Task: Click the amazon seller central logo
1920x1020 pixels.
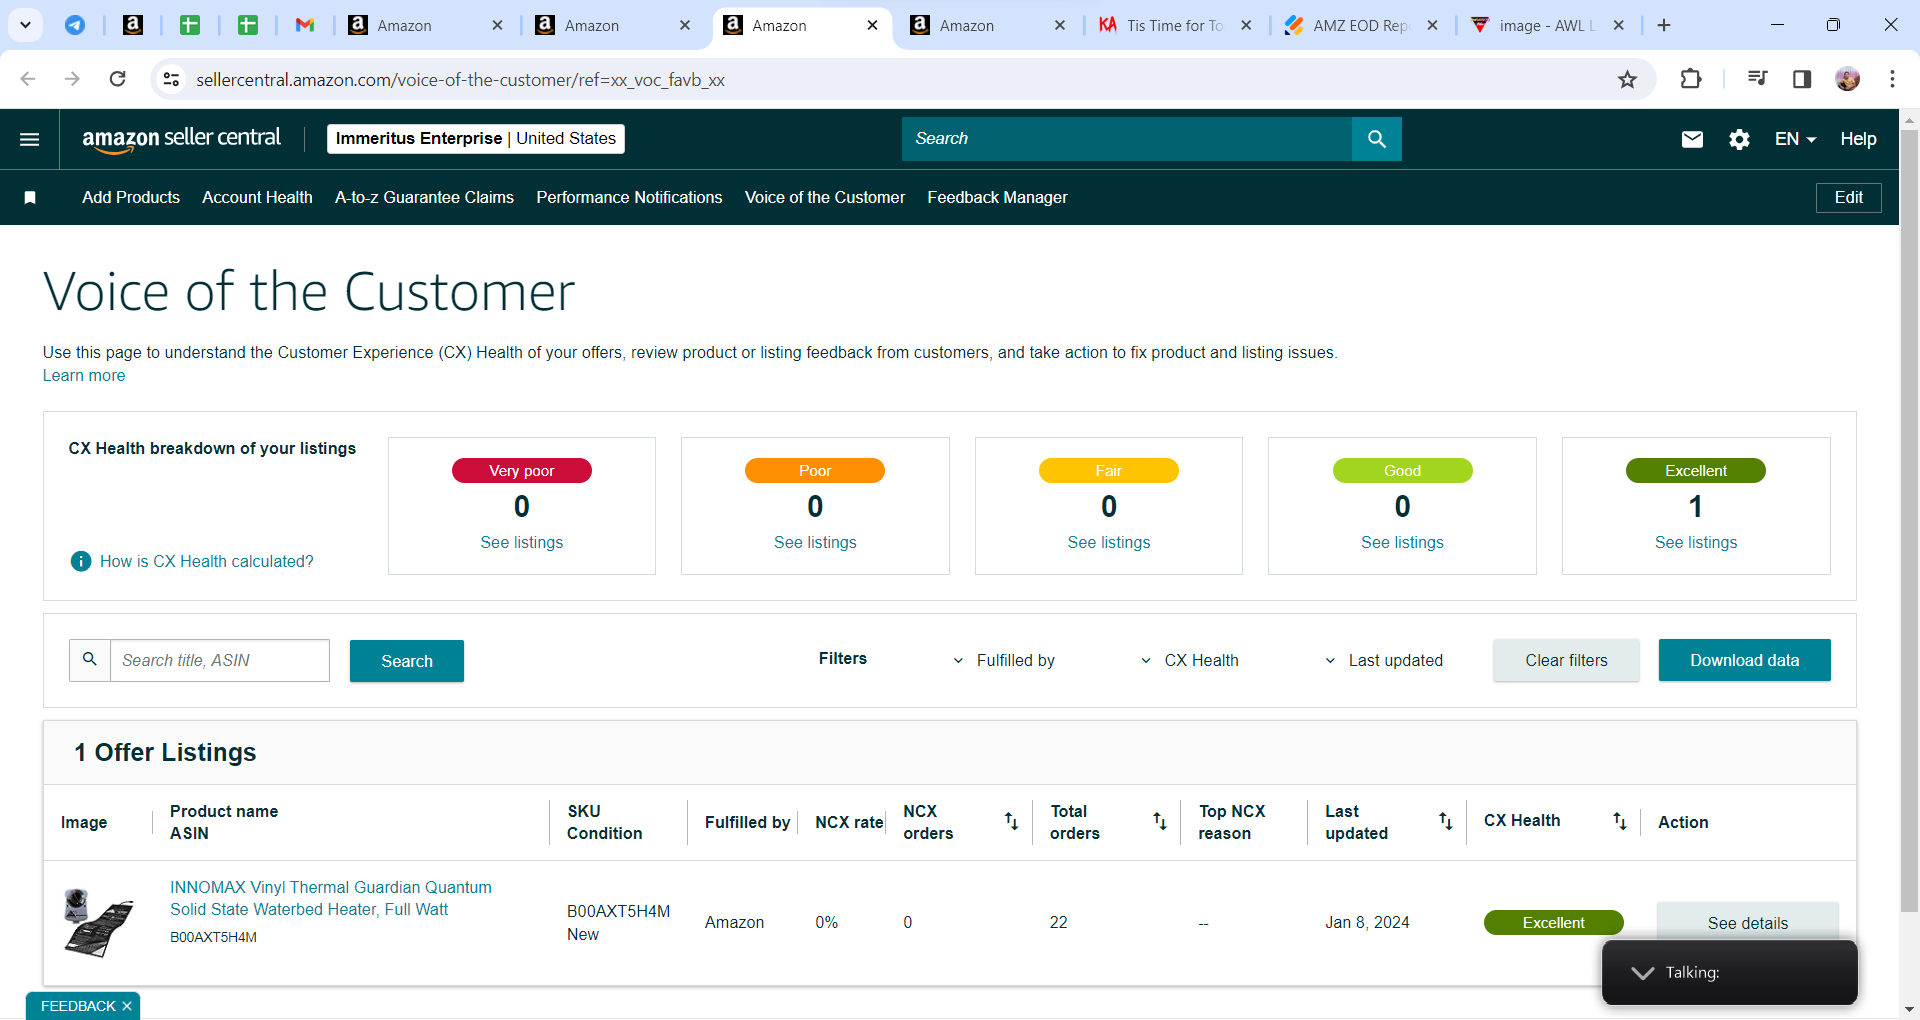Action: (x=181, y=139)
